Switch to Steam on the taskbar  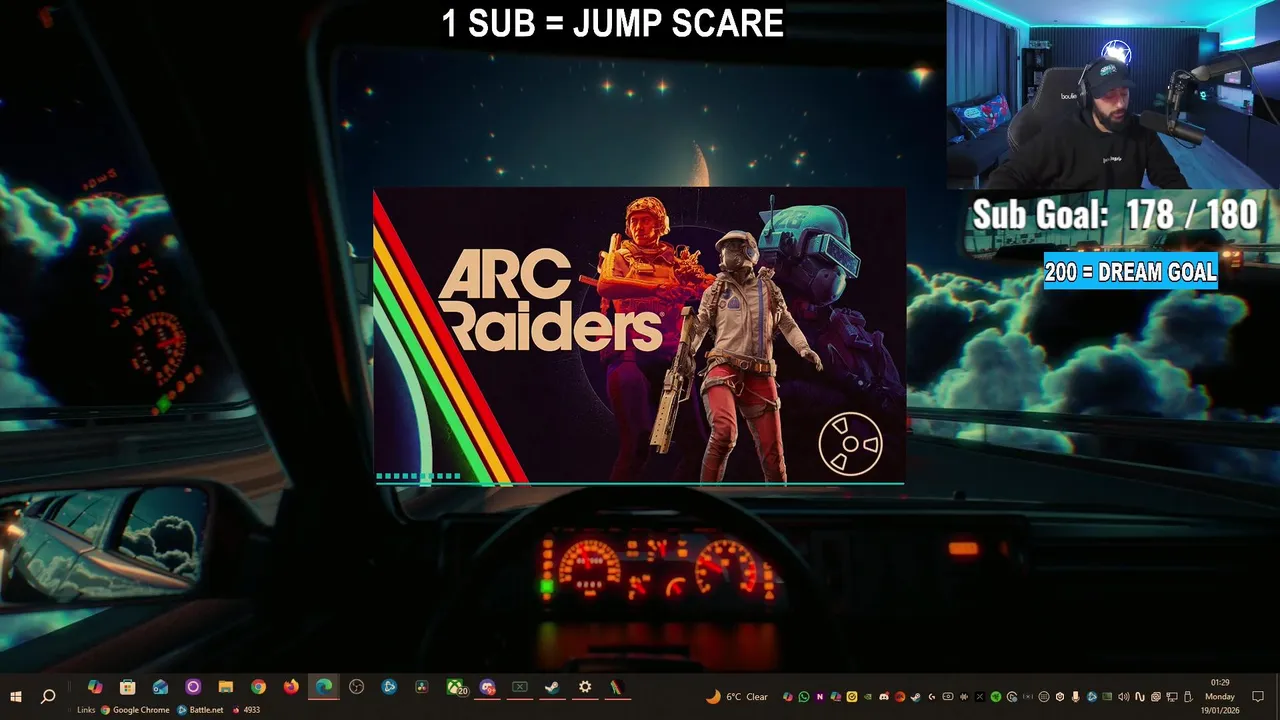(x=552, y=687)
